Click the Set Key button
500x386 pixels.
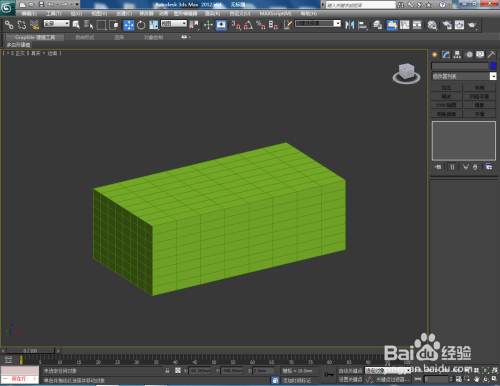[x=350, y=379]
